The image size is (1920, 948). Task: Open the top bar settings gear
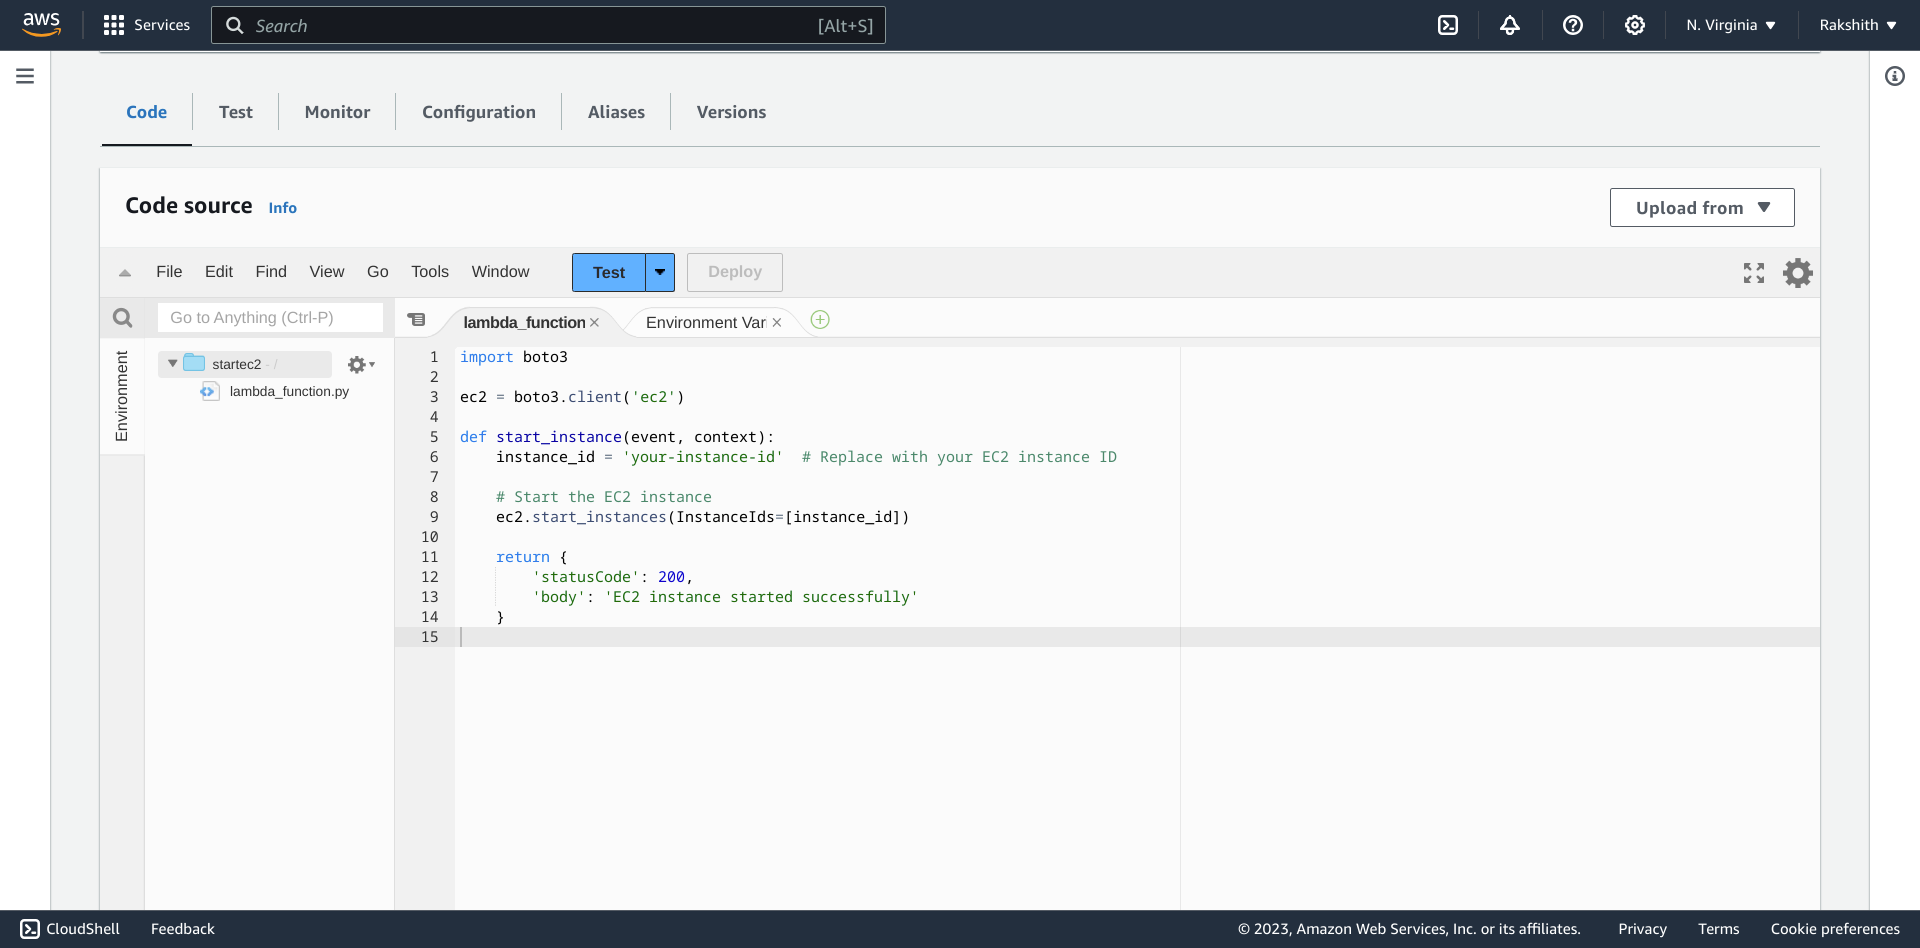1635,25
